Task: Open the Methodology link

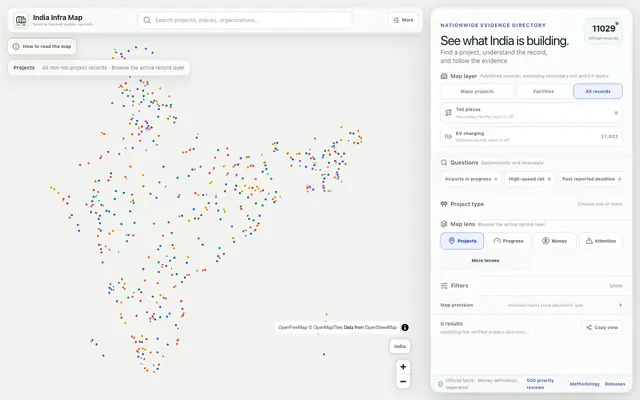Action: click(584, 384)
